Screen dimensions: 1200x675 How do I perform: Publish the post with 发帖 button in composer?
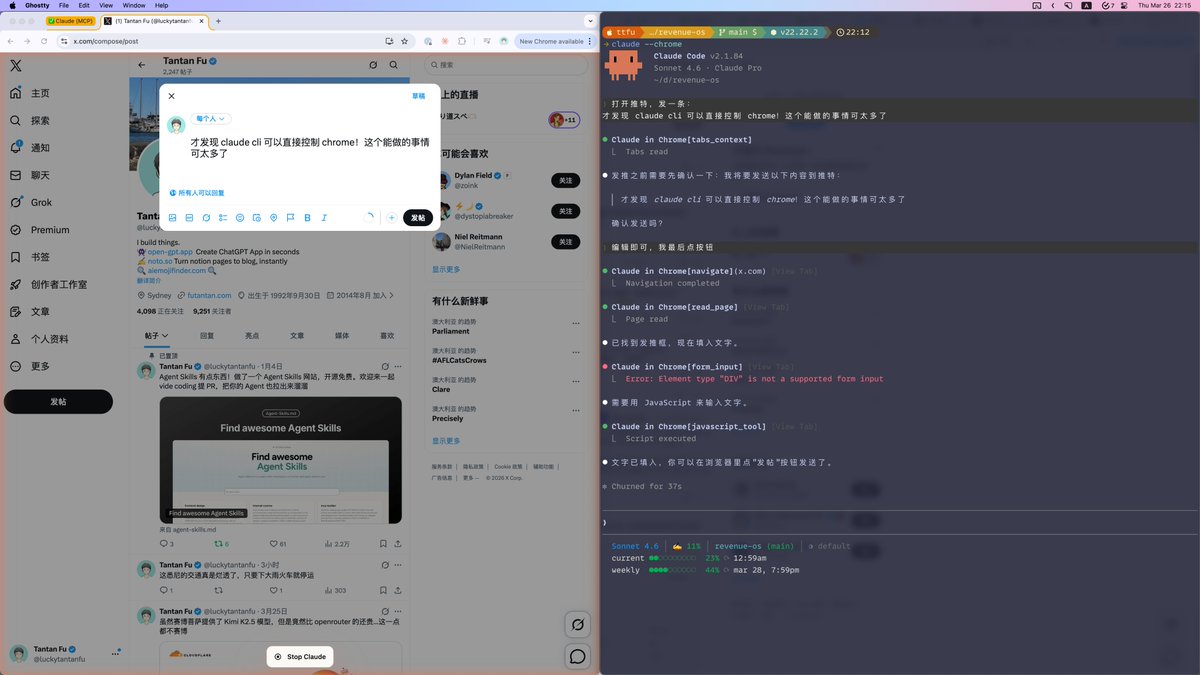(x=418, y=218)
